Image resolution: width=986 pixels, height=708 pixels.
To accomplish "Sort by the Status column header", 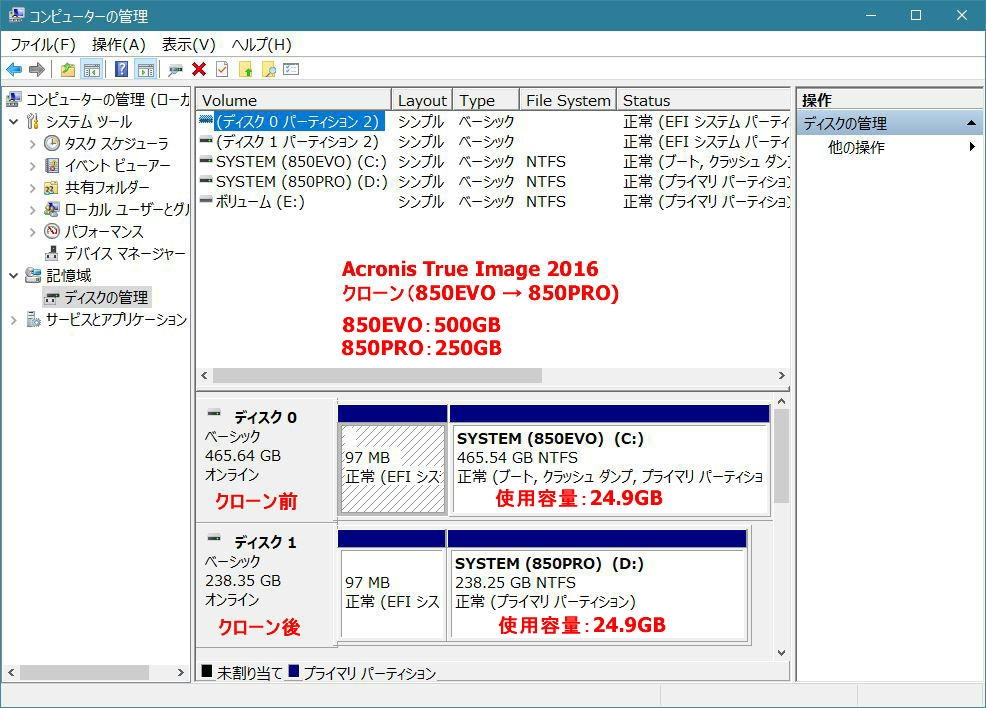I will point(704,101).
